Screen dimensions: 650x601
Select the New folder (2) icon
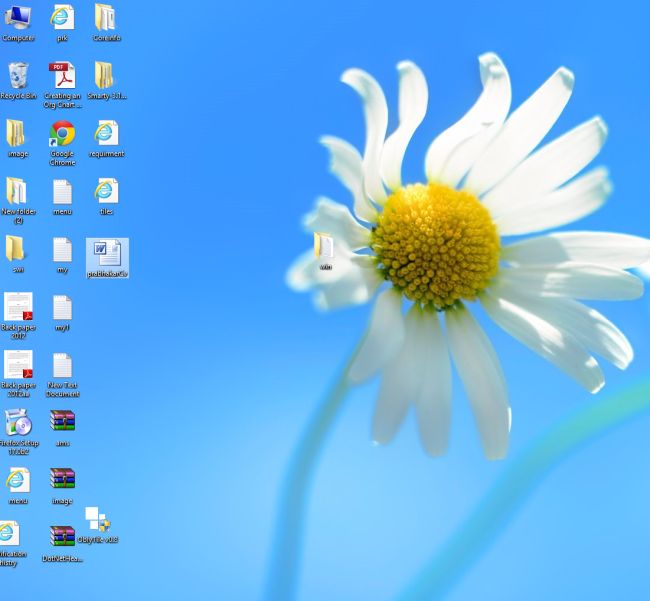pos(18,201)
